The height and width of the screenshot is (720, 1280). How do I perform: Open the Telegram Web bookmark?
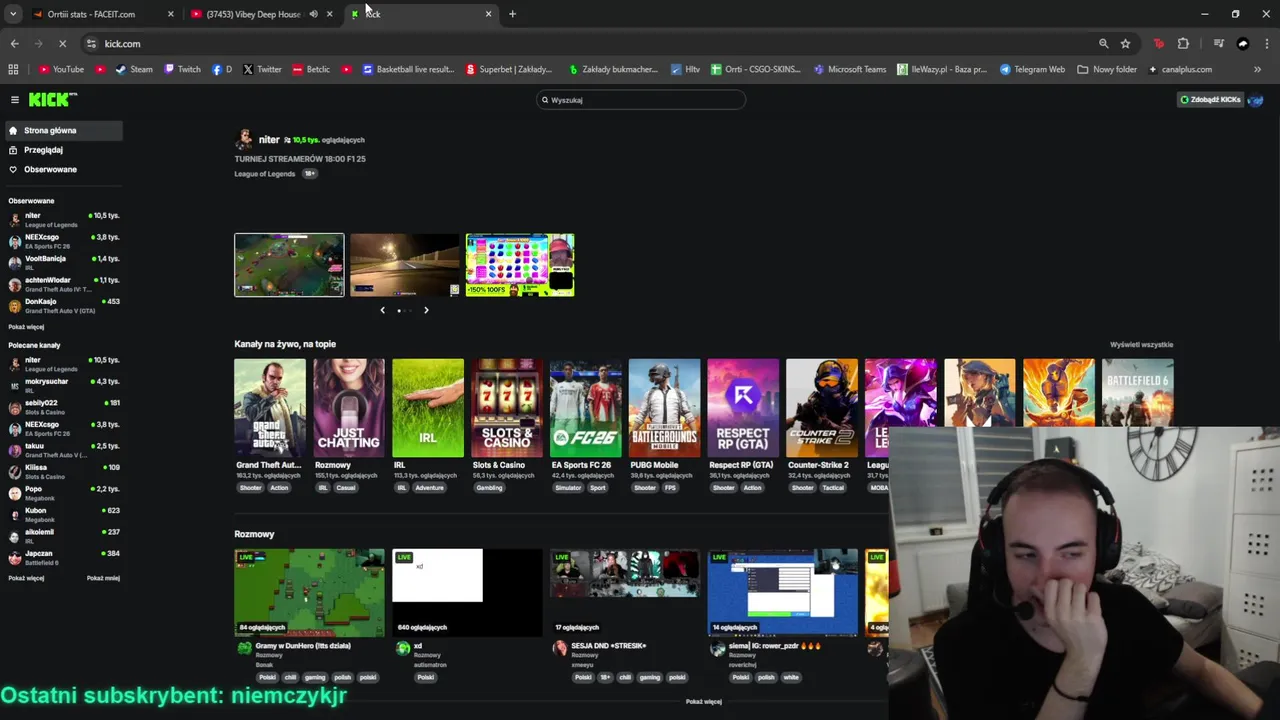click(1032, 70)
